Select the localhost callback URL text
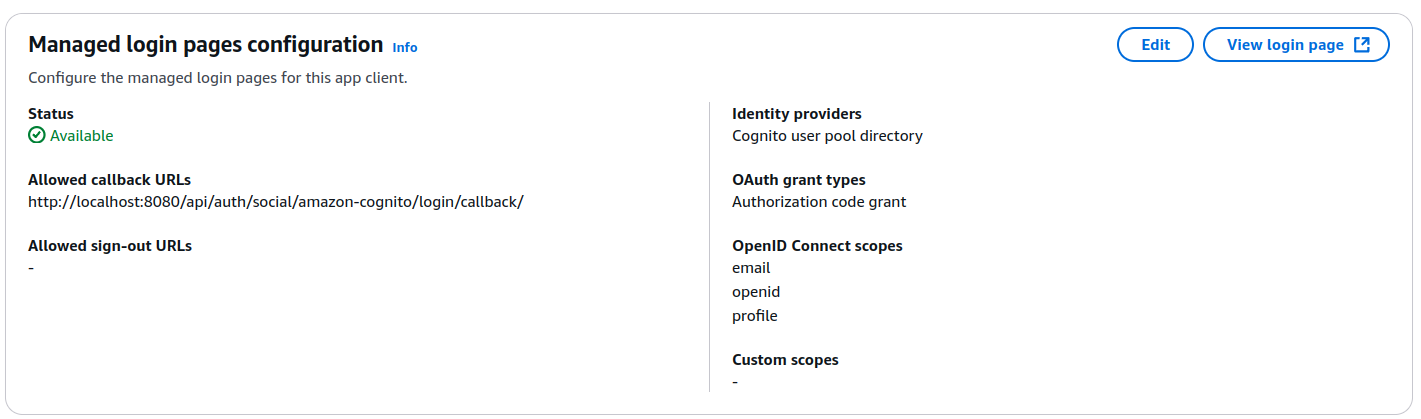Image resolution: width=1421 pixels, height=419 pixels. coord(276,202)
